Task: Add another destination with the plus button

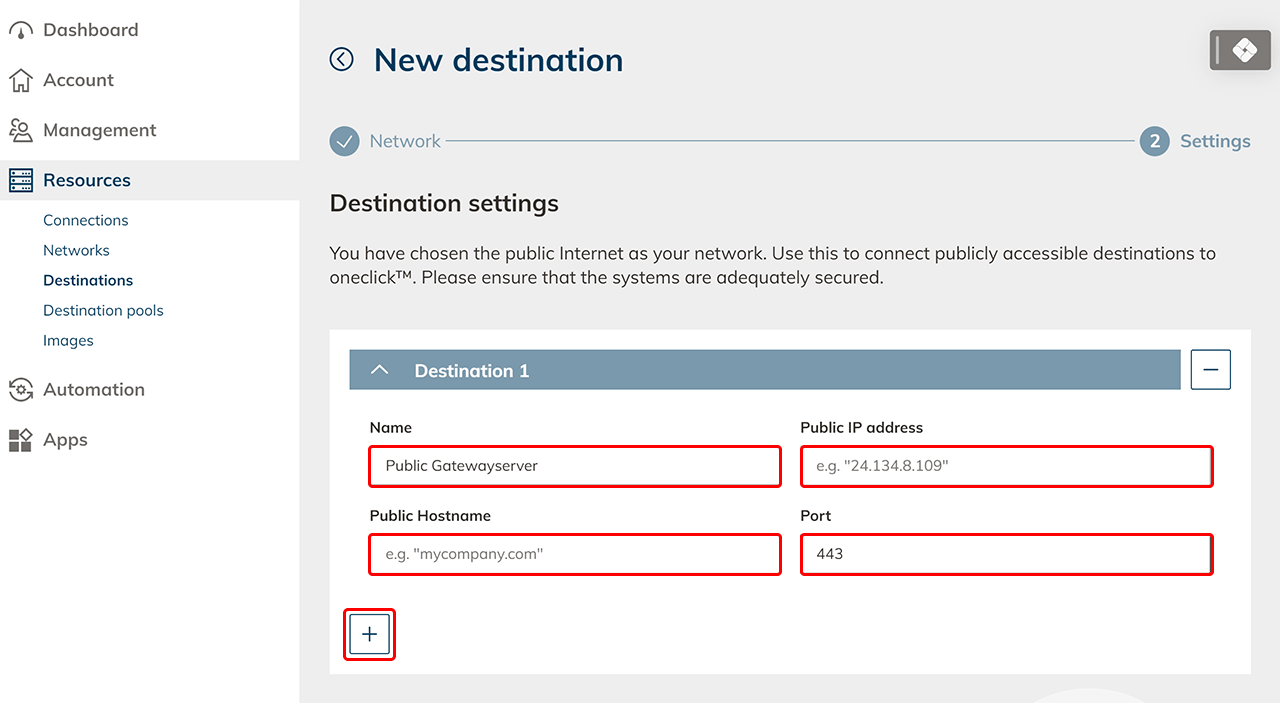Action: tap(370, 634)
